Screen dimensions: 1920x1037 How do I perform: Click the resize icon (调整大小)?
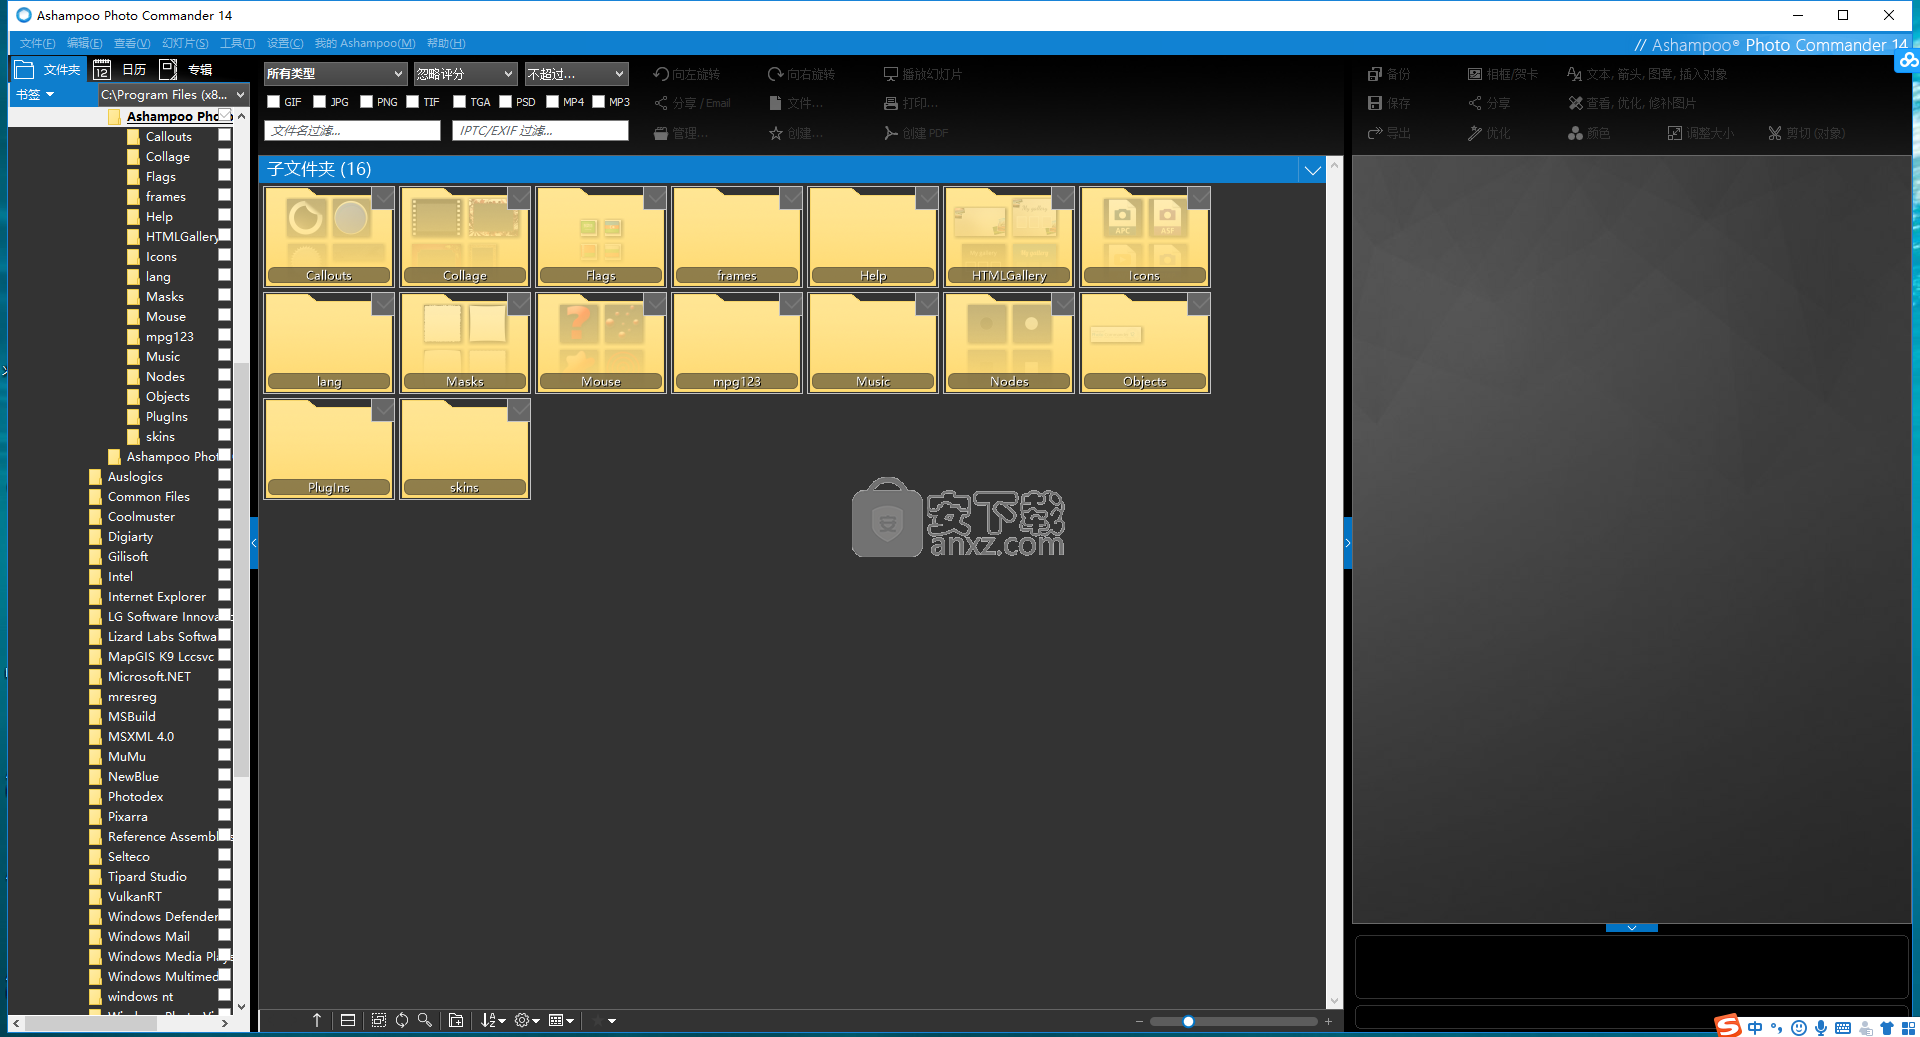1675,133
